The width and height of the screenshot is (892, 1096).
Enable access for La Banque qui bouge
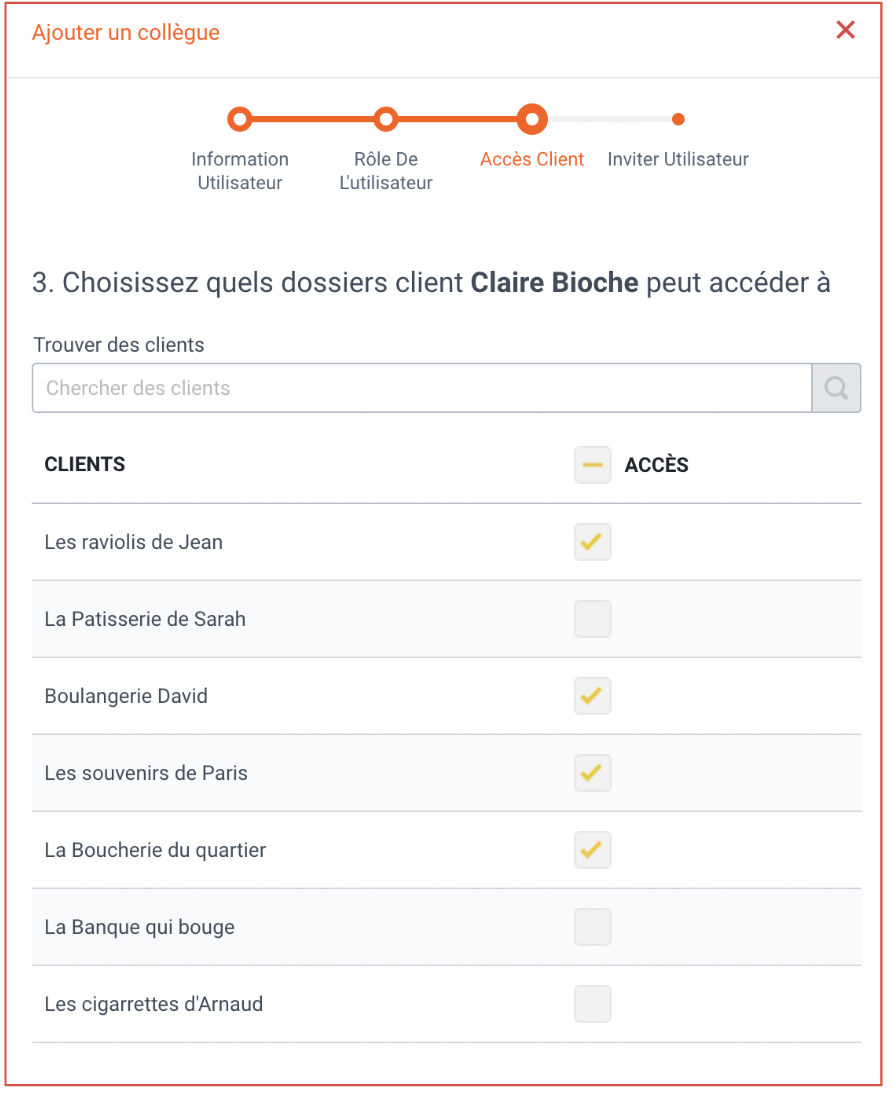[x=593, y=927]
